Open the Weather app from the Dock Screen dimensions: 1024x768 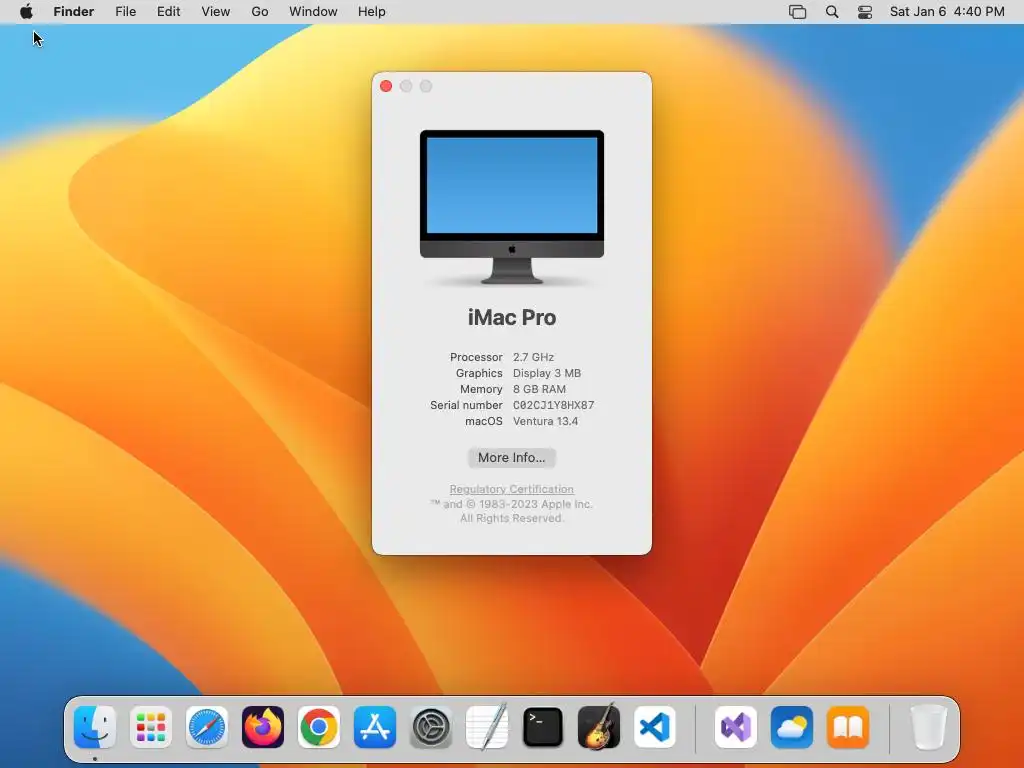click(x=792, y=727)
